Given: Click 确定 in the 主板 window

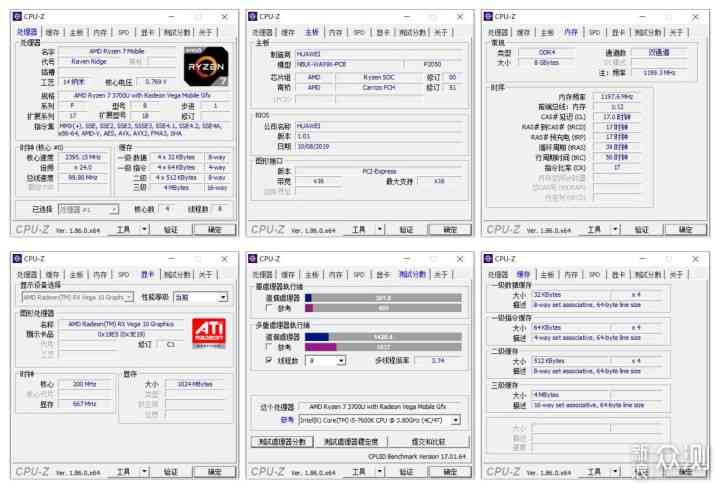Looking at the screenshot, I should point(450,229).
